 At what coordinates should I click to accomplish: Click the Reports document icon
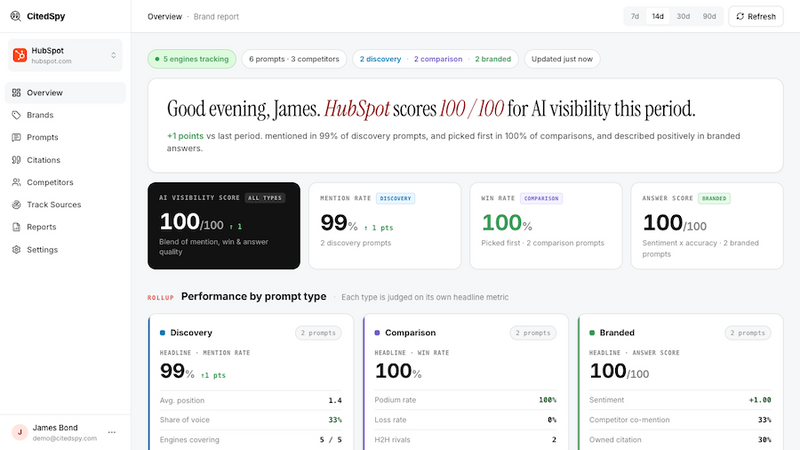(16, 227)
